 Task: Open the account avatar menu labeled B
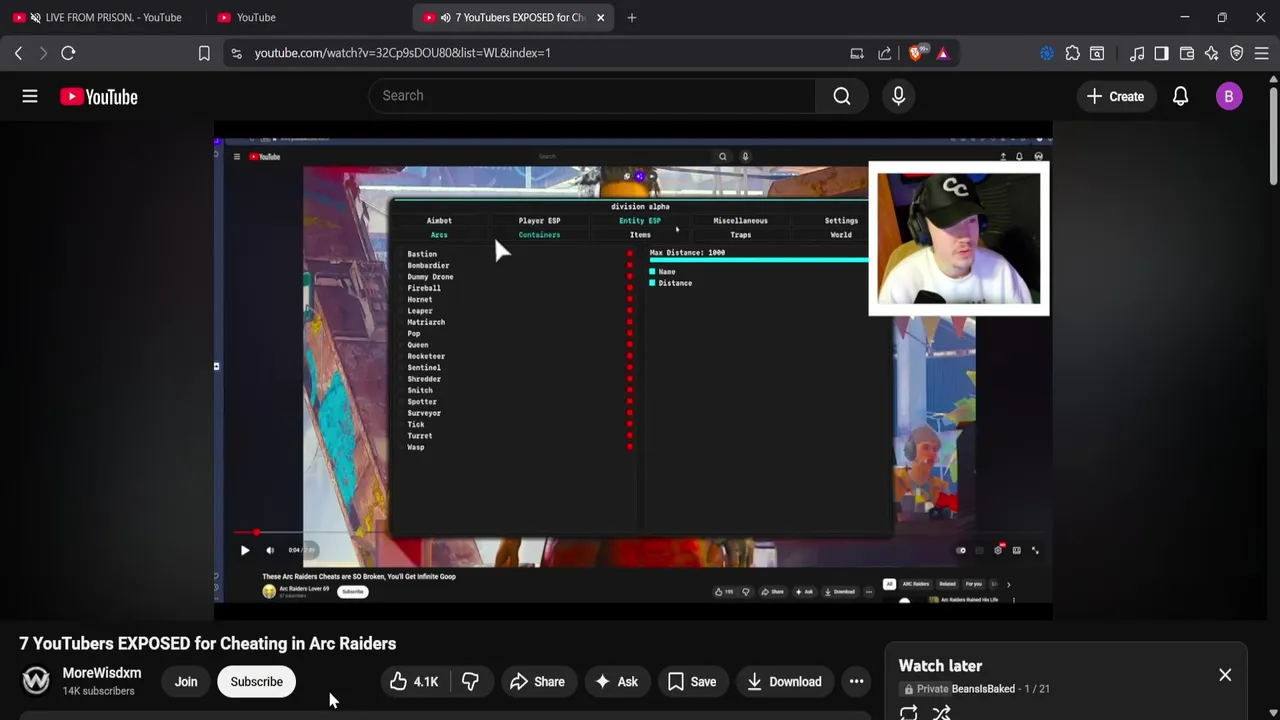[1229, 96]
